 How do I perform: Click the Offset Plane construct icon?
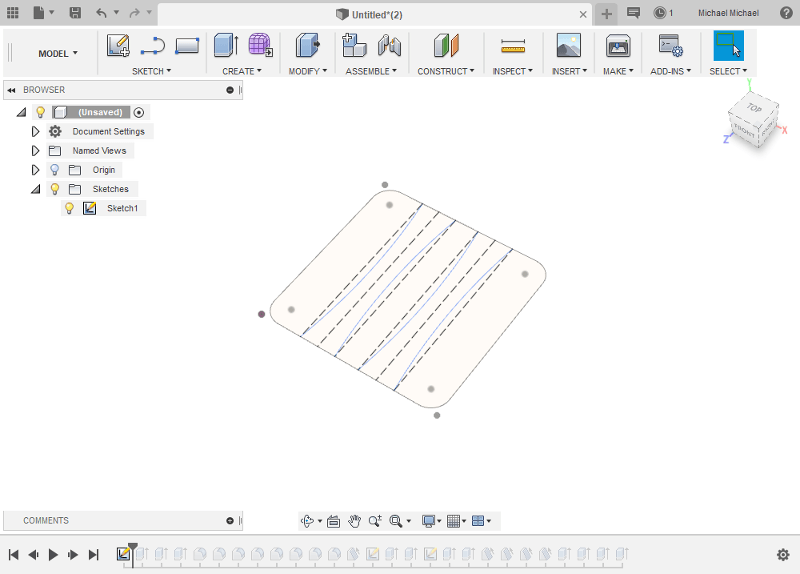coord(446,45)
